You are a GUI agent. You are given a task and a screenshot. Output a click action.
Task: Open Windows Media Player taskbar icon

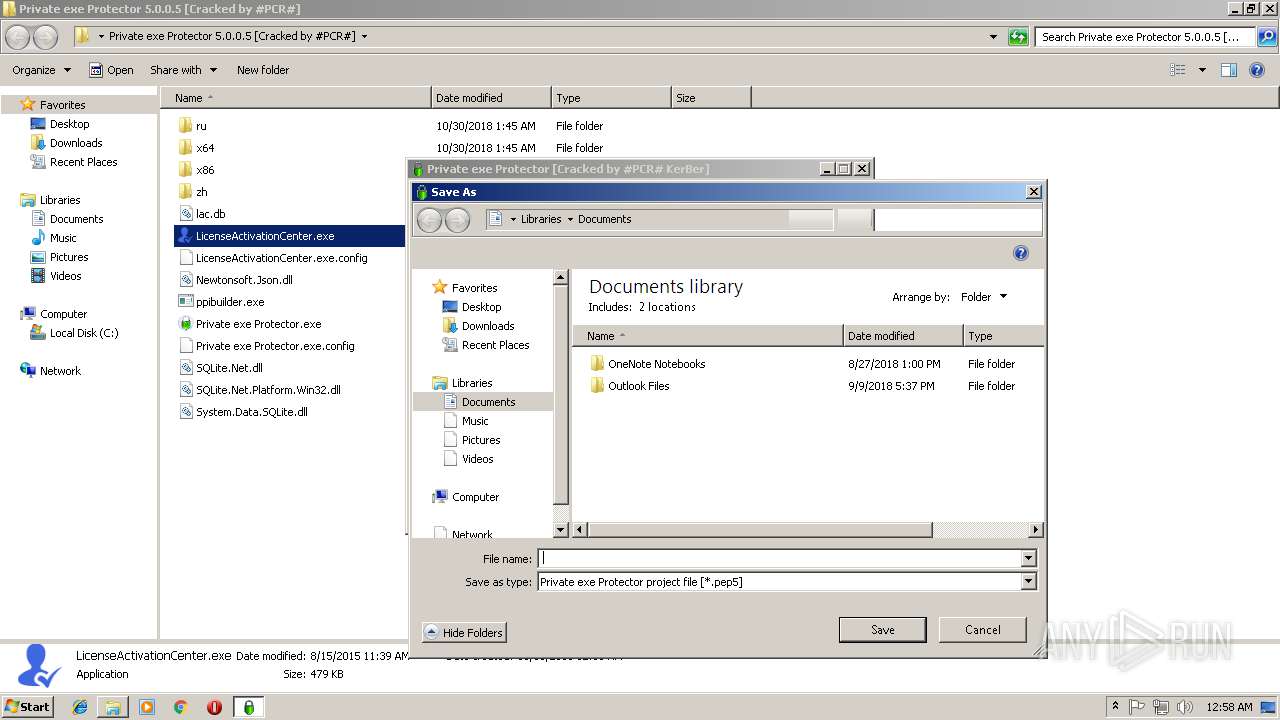click(x=147, y=707)
